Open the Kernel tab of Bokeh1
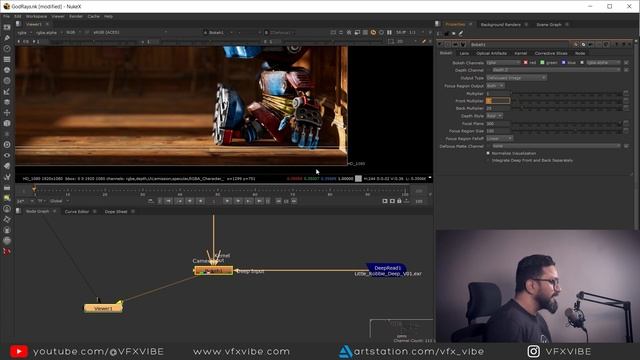The width and height of the screenshot is (640, 360). 520,53
